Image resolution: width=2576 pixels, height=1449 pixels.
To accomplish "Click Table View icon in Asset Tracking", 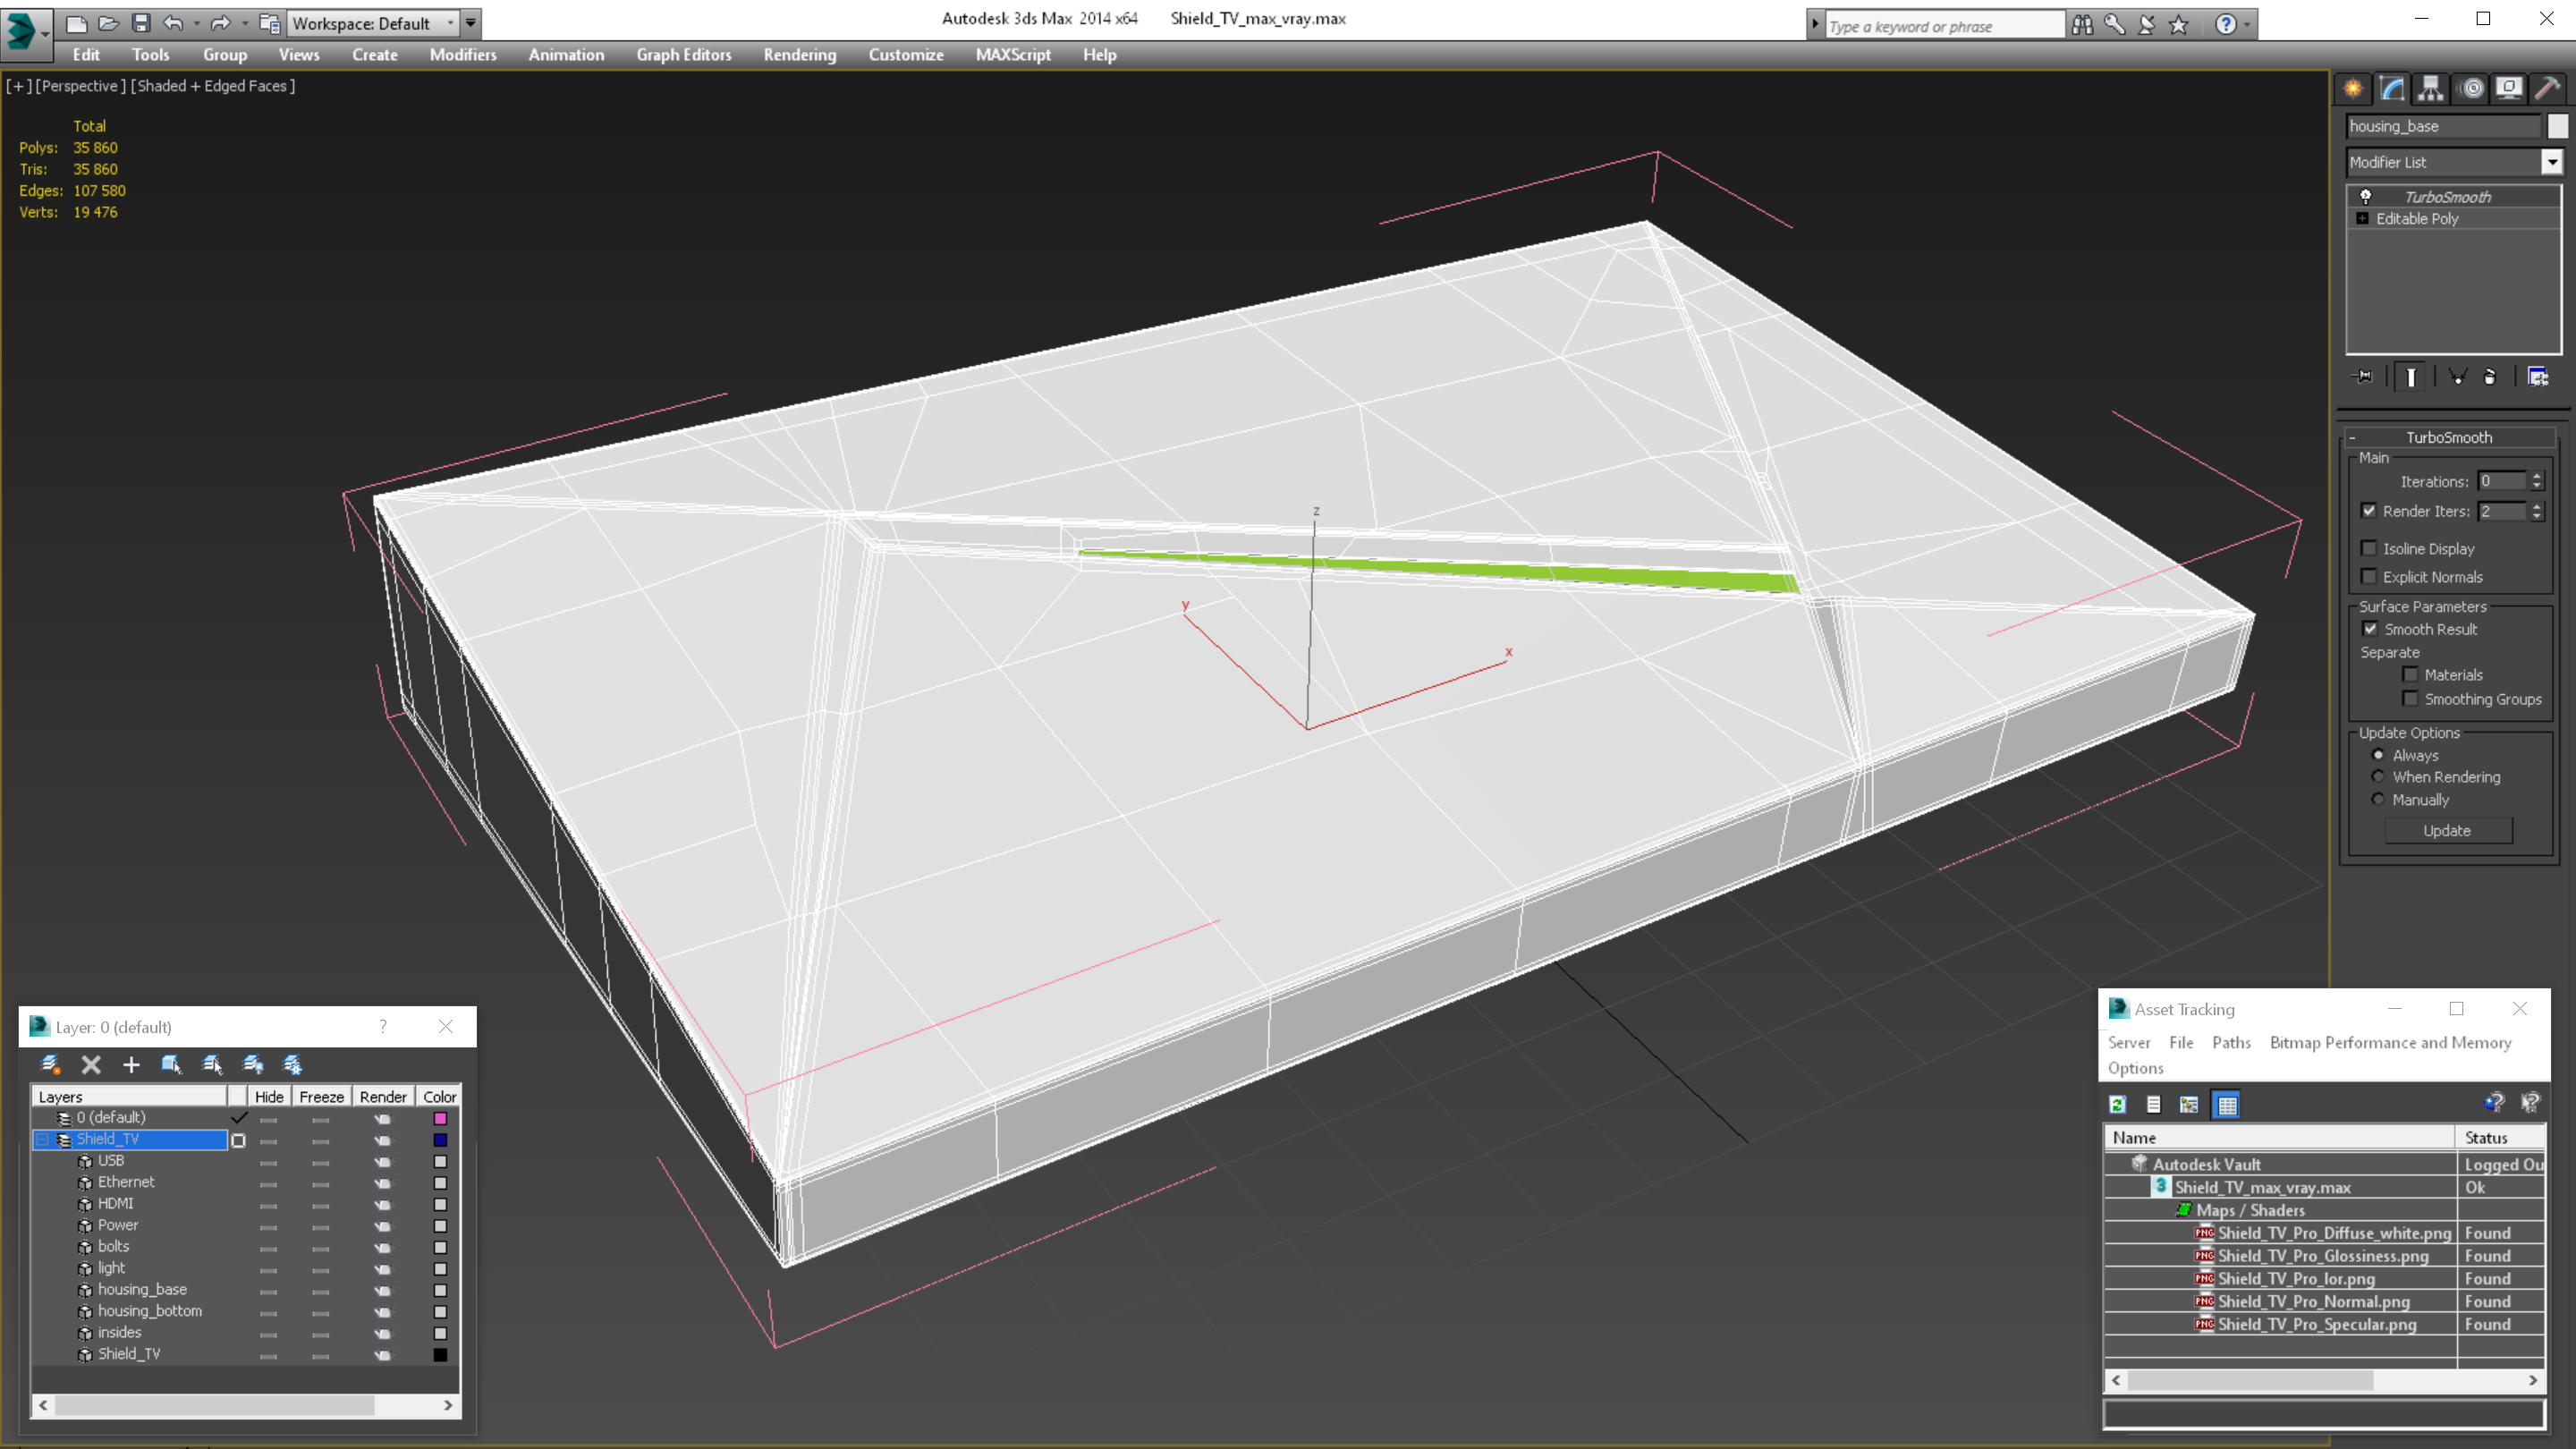I will pos(2227,1104).
